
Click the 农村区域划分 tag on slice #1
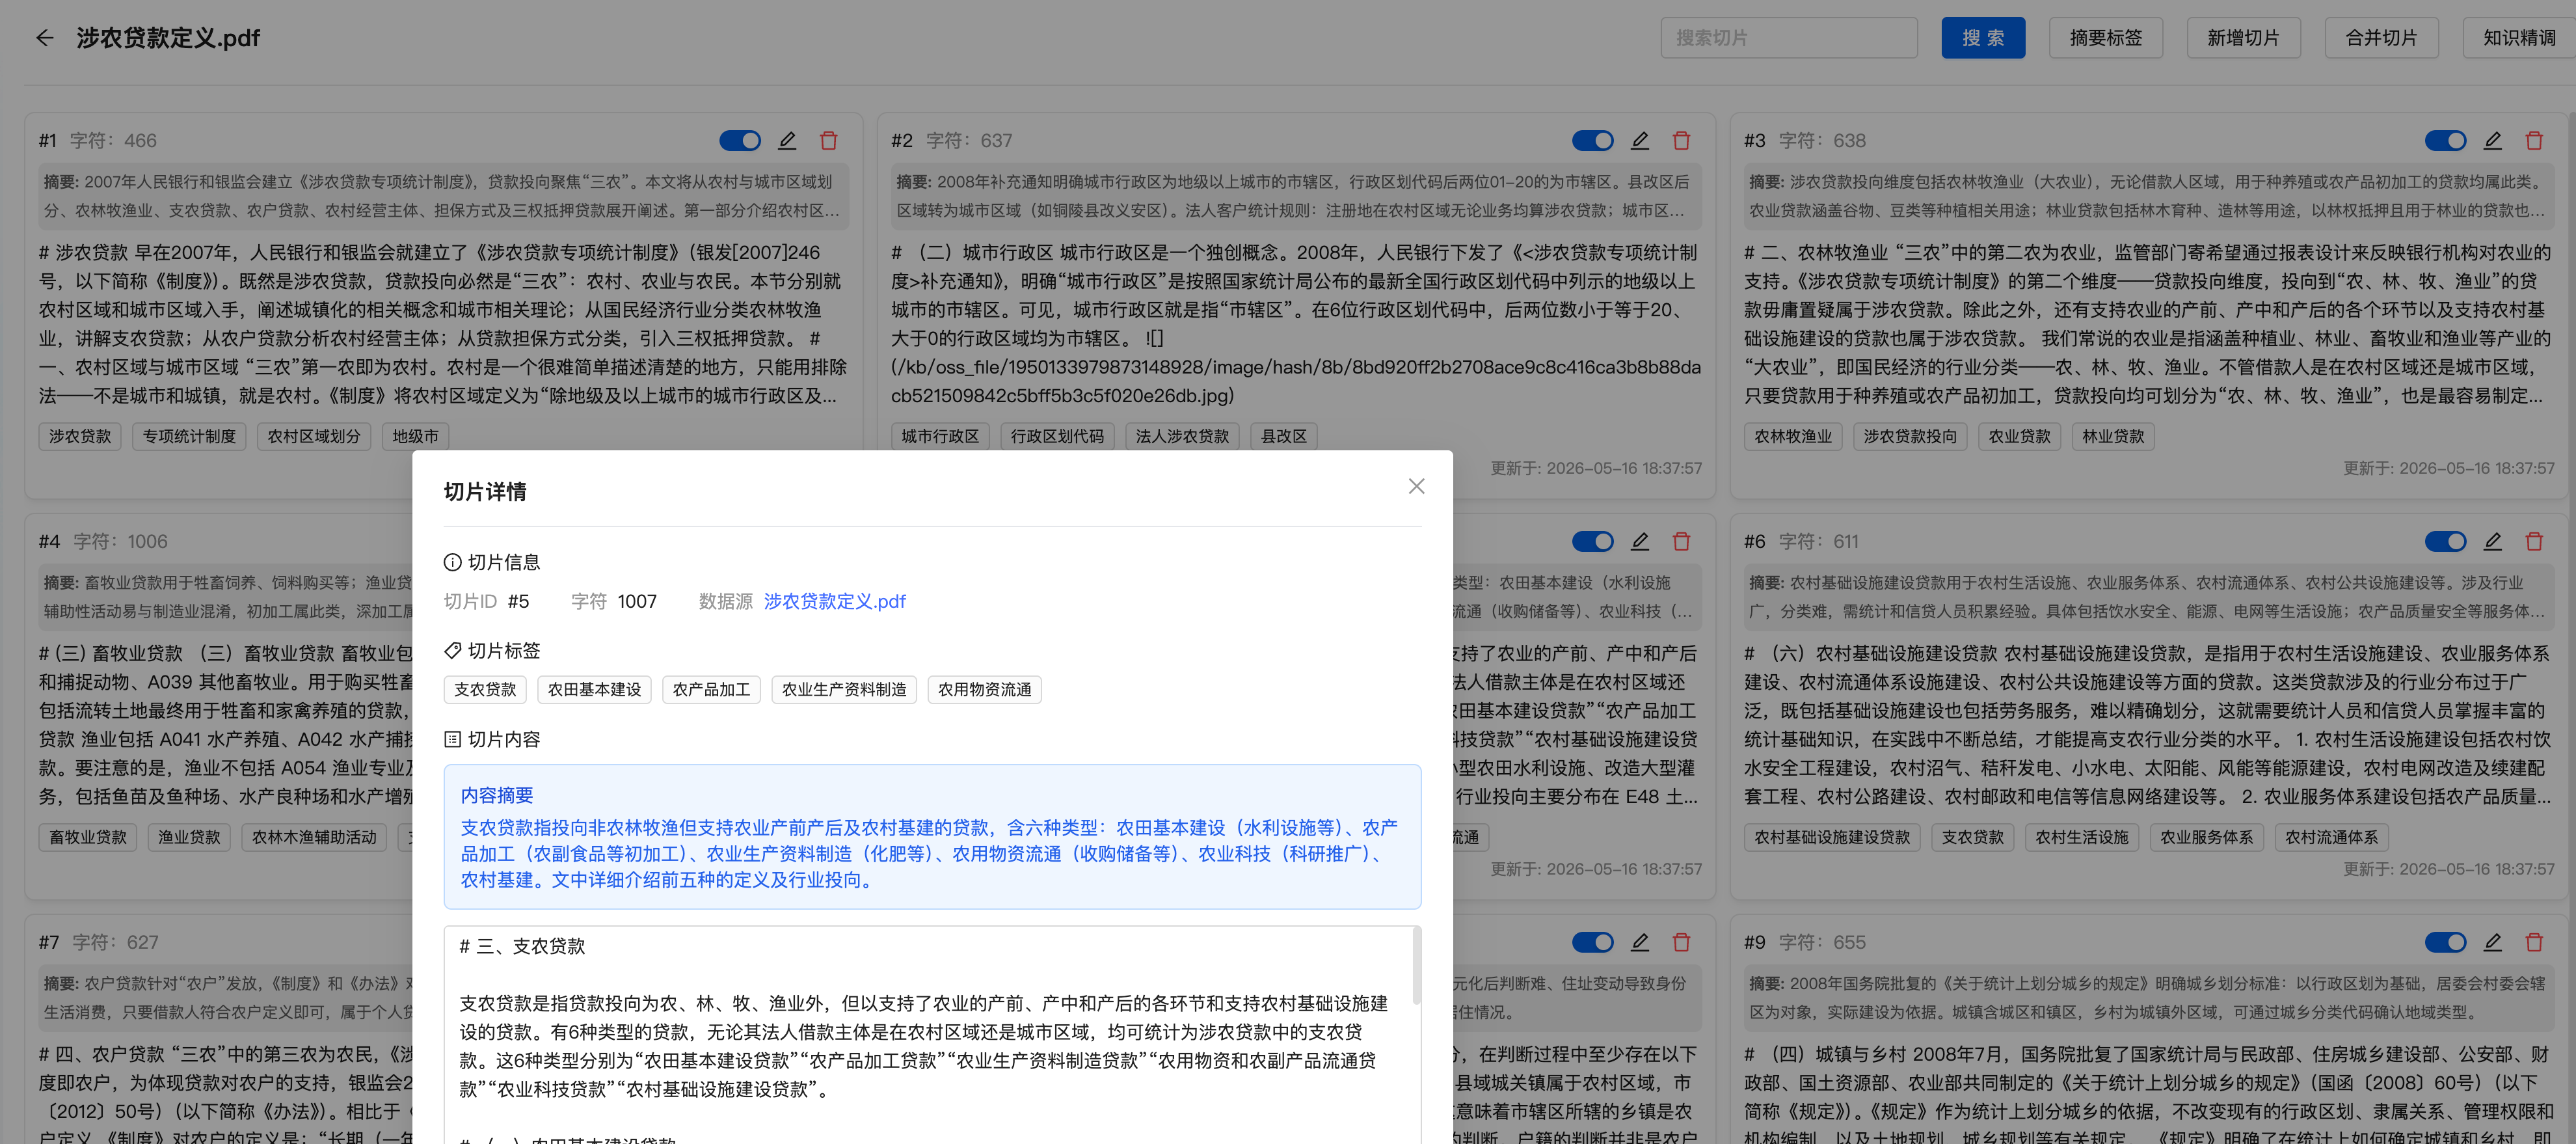point(314,437)
